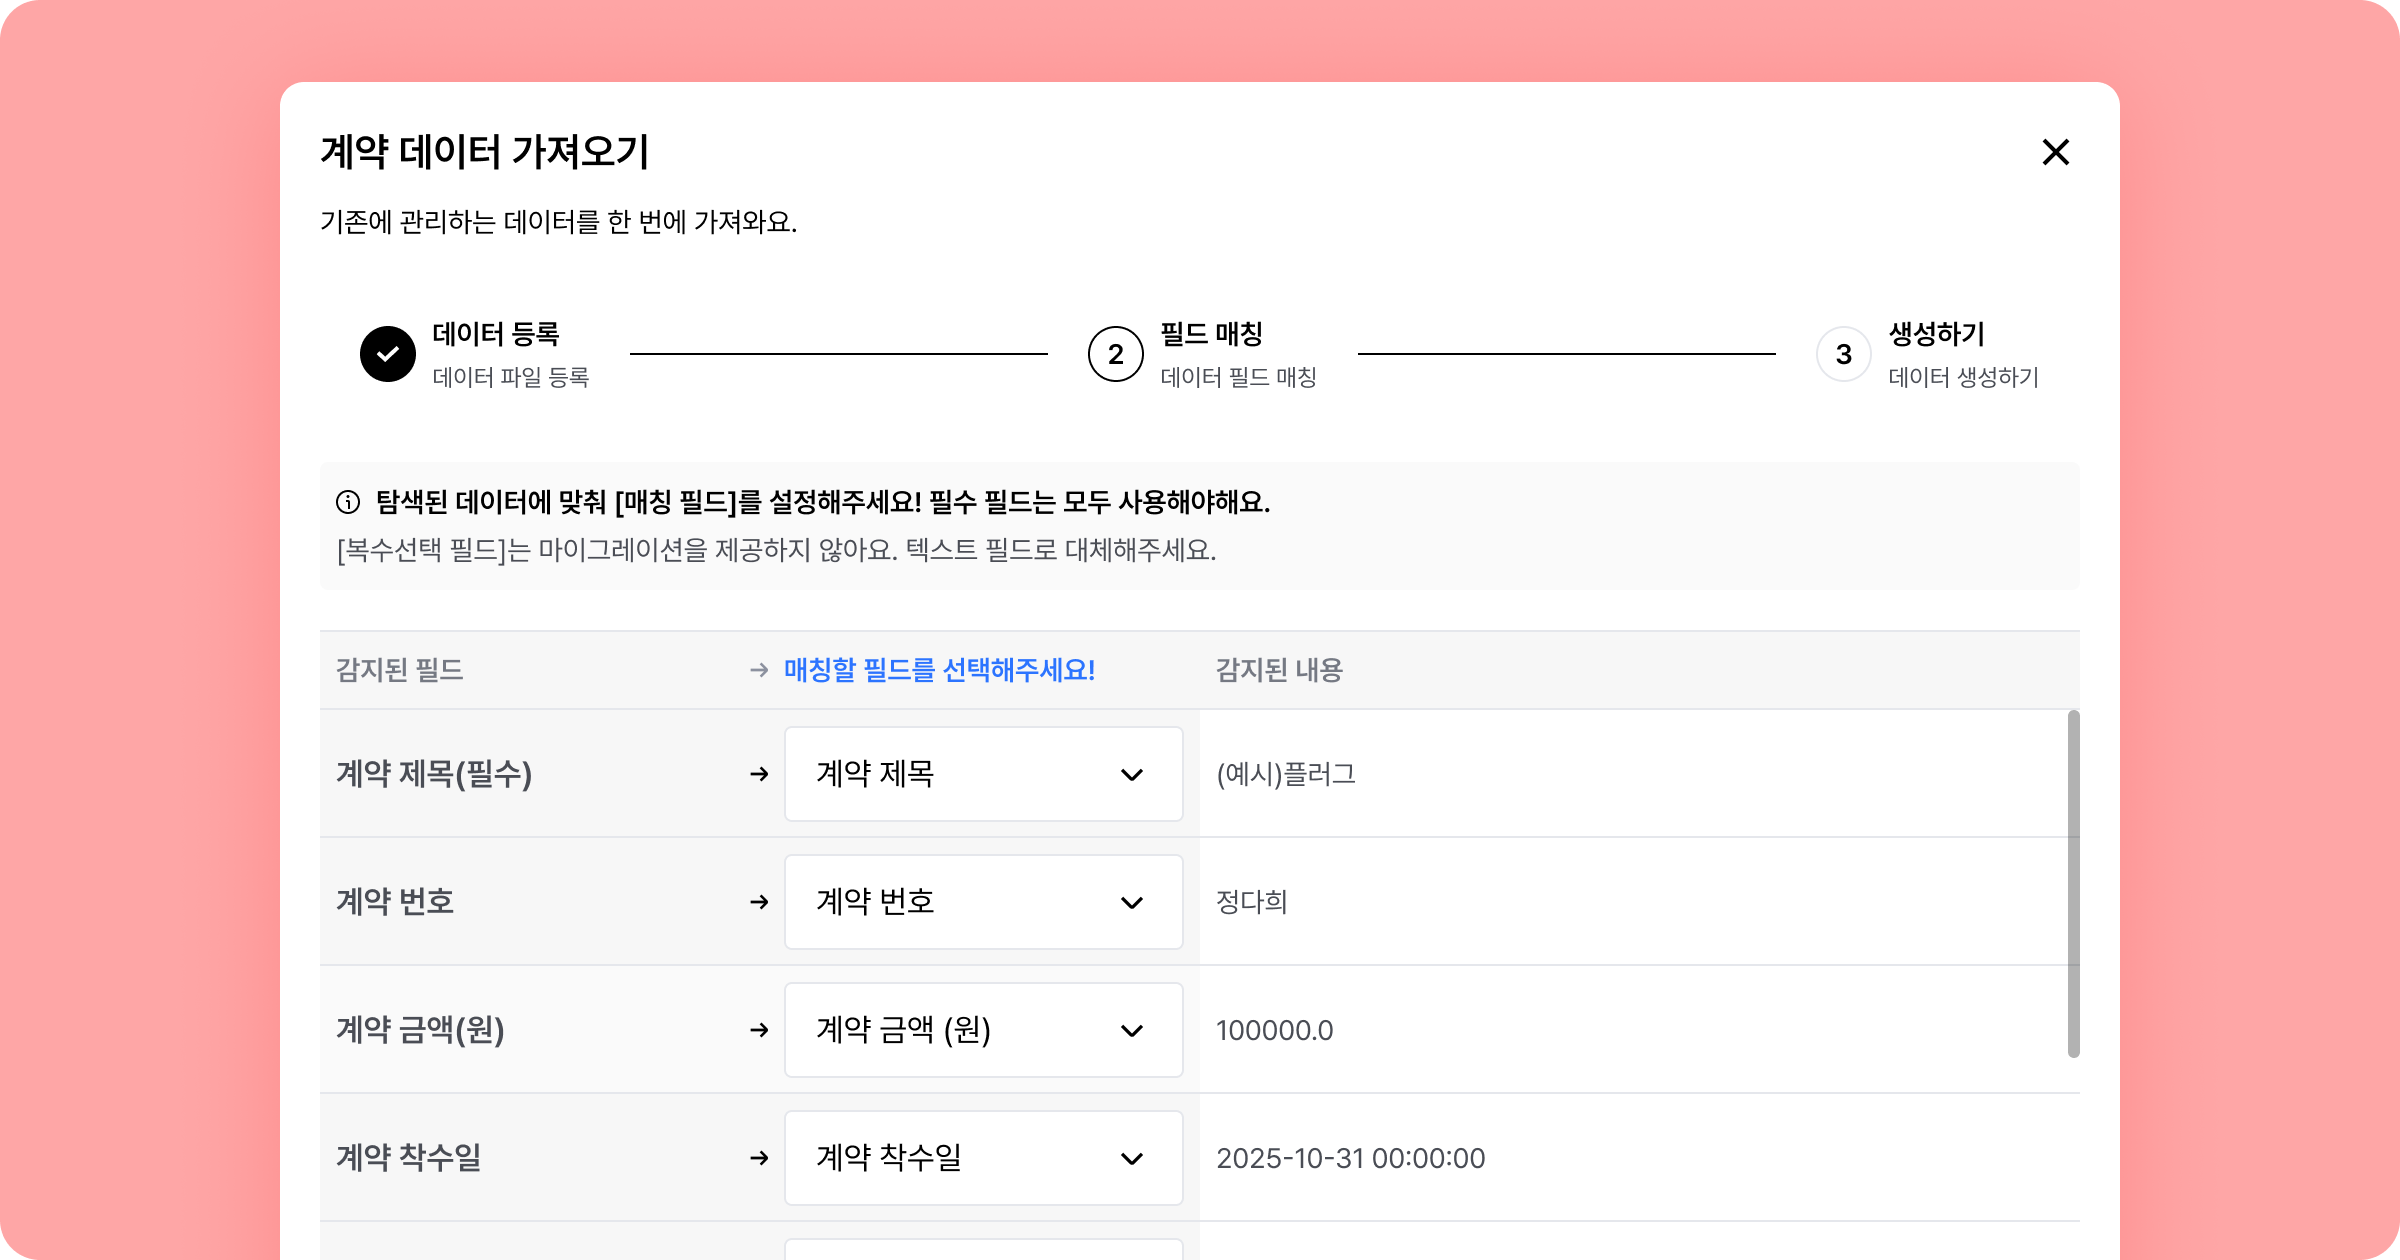The height and width of the screenshot is (1260, 2400).
Task: Click the info icon in the notice
Action: 348,502
